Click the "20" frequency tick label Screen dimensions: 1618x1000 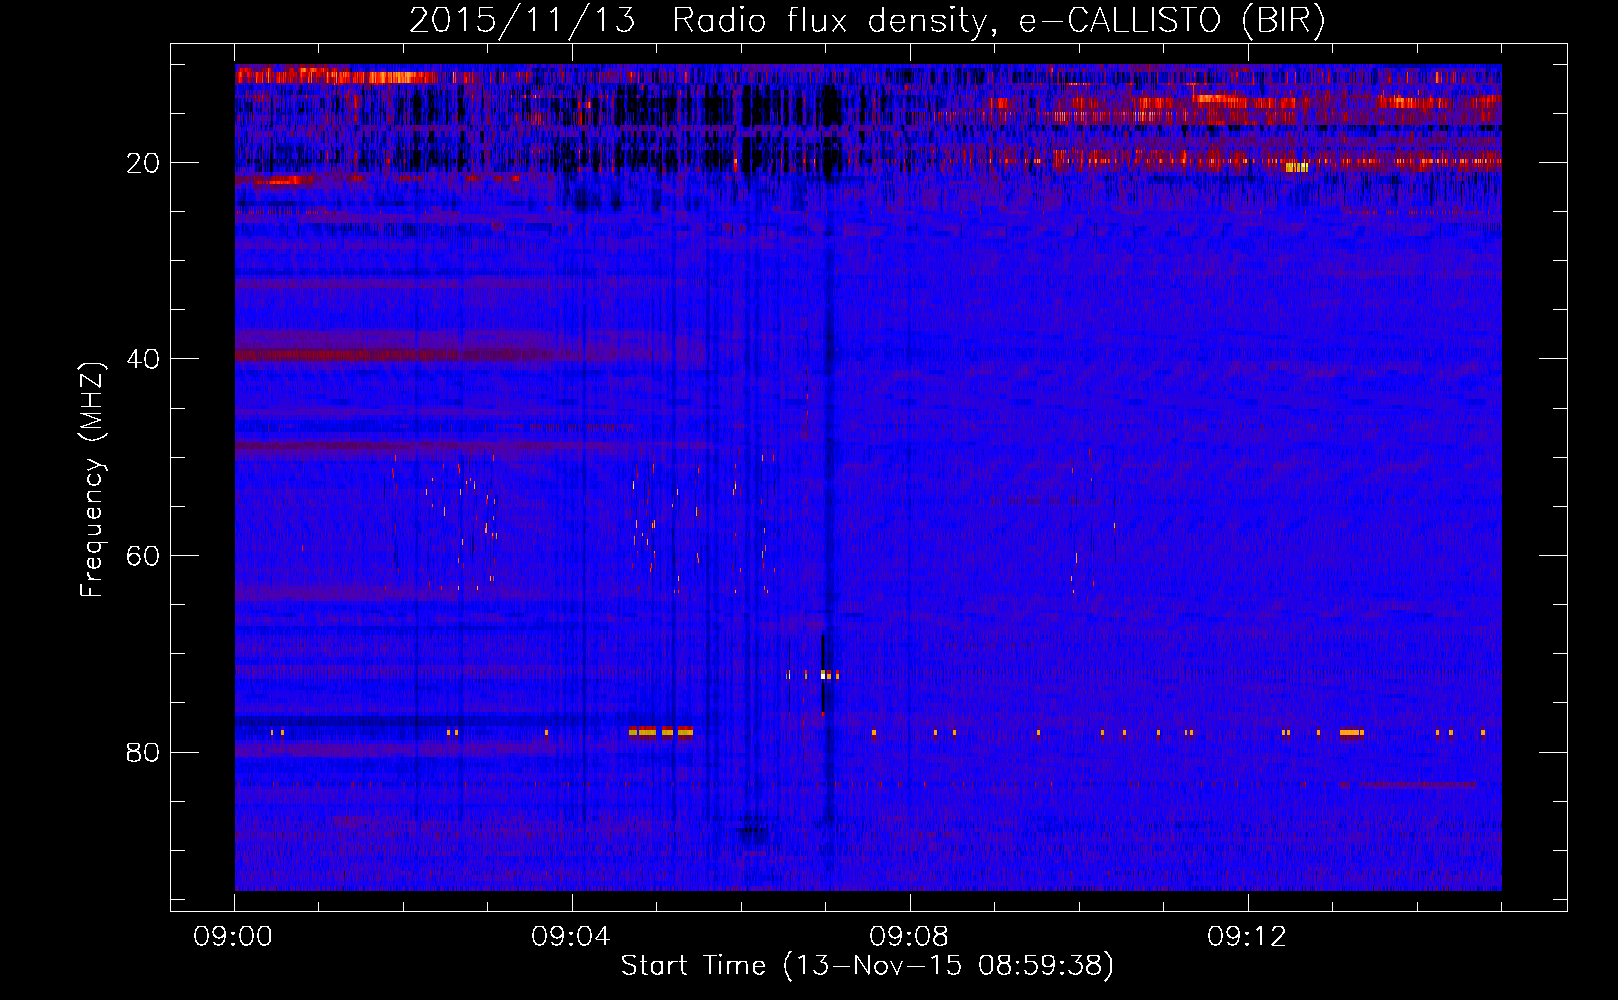pos(144,163)
